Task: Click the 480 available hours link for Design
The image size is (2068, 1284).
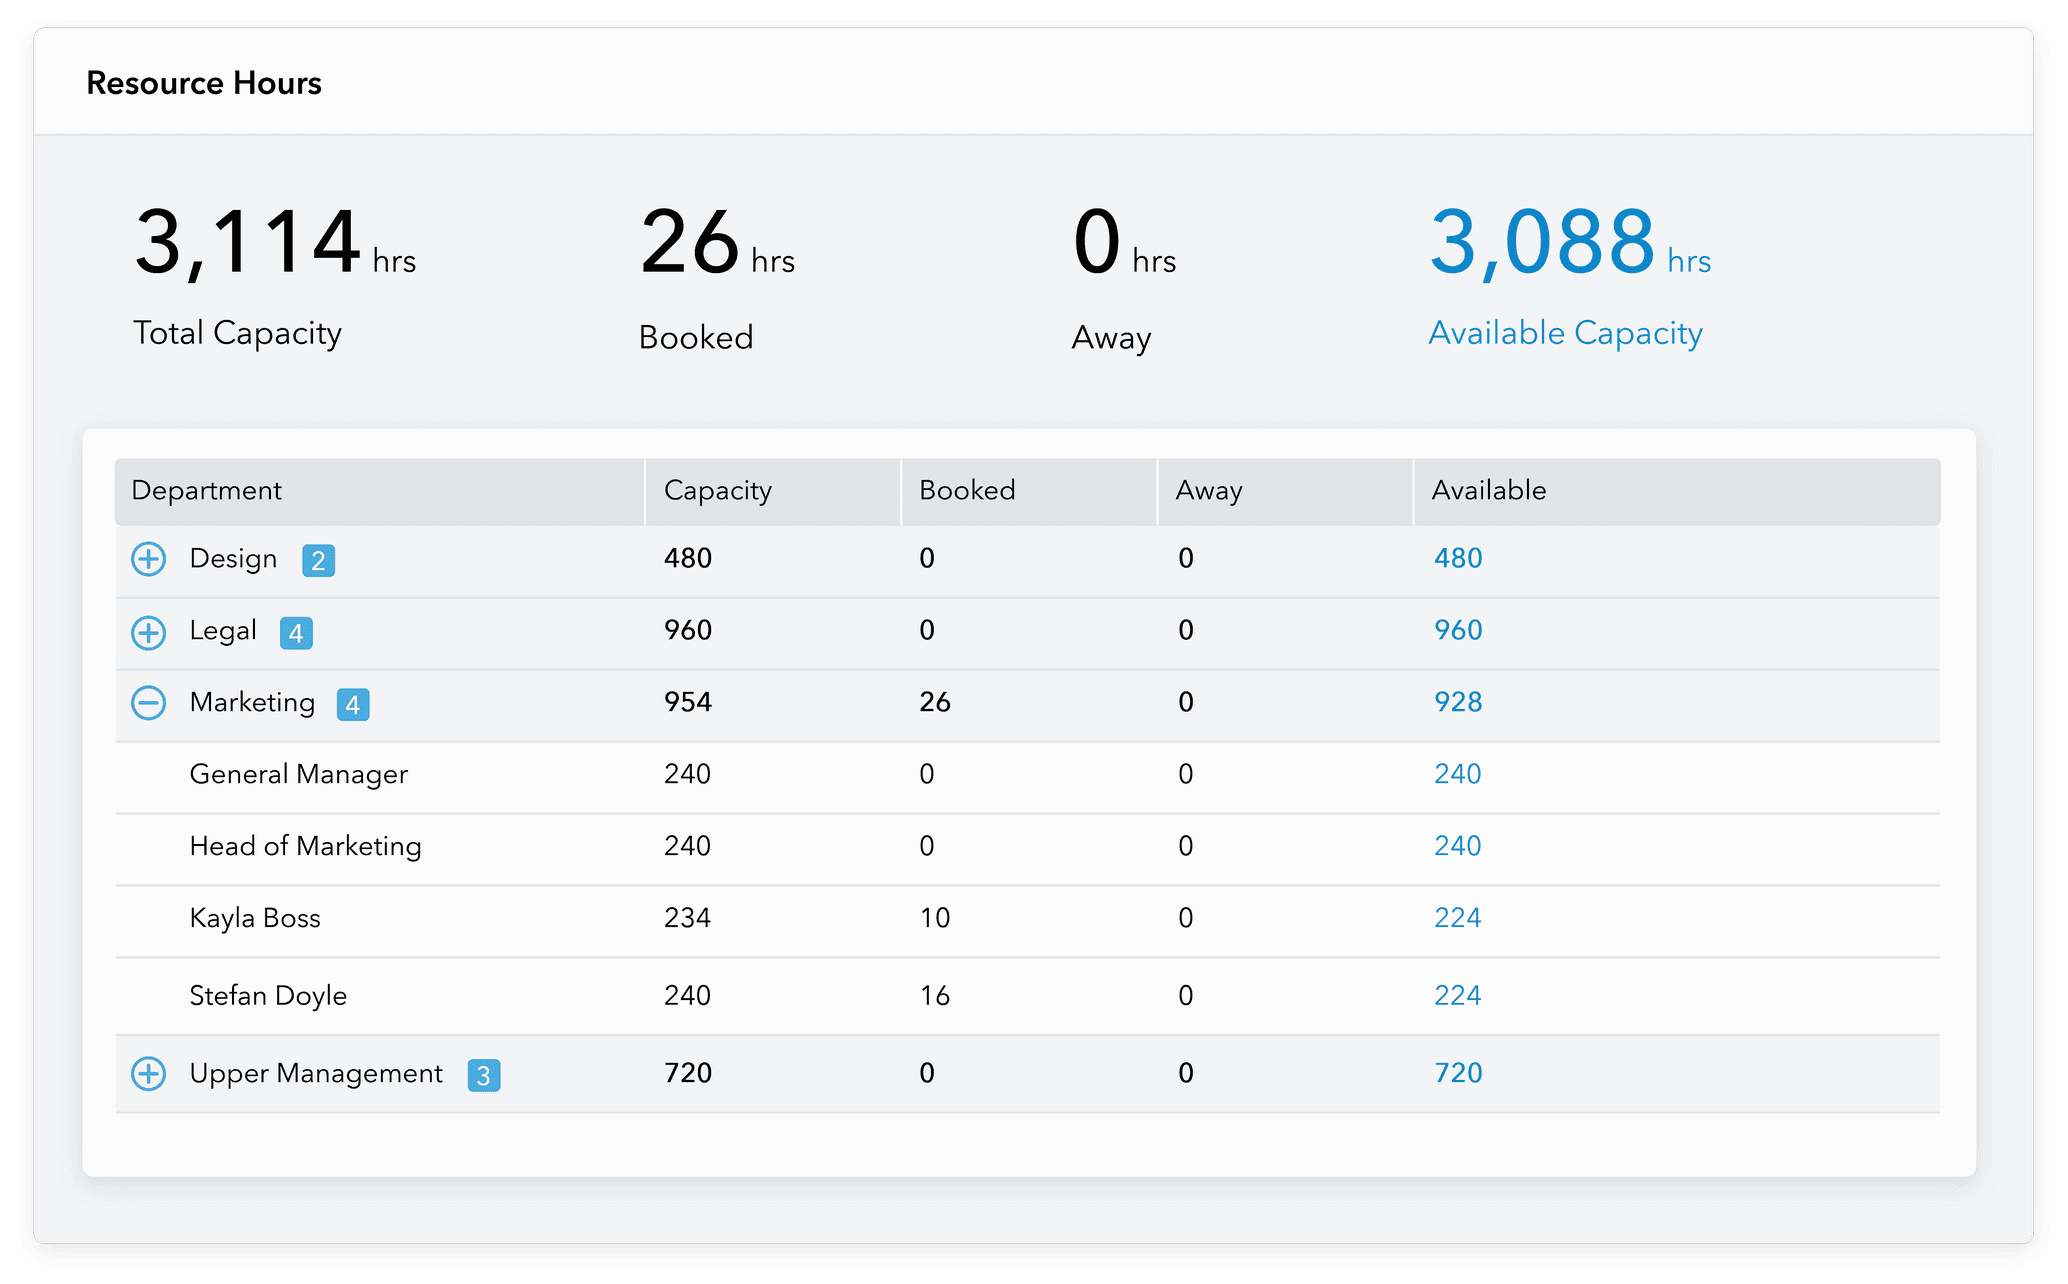Action: [x=1458, y=559]
